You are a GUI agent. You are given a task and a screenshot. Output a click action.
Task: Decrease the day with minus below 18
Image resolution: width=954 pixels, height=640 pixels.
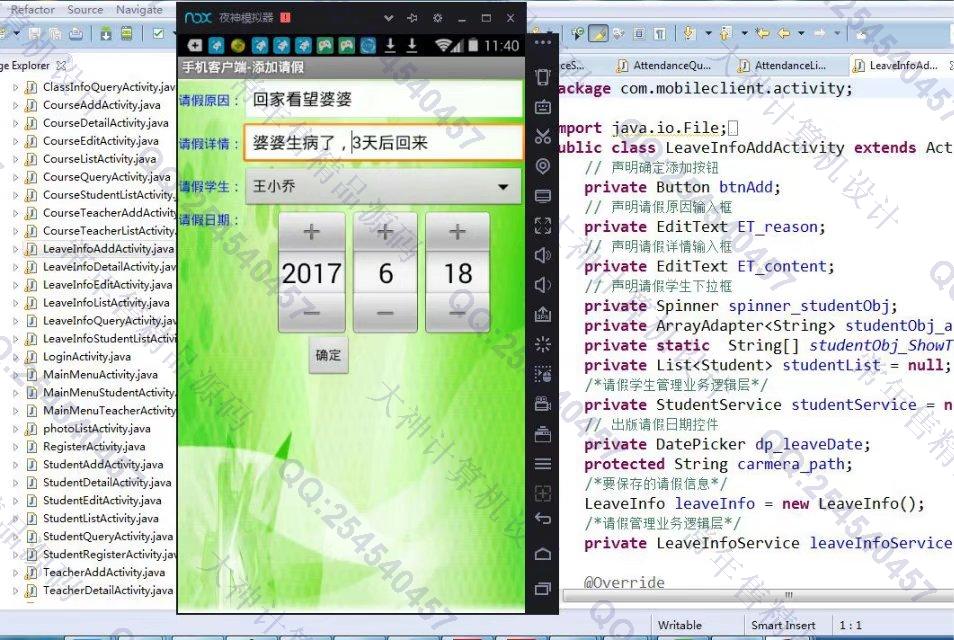[x=458, y=313]
